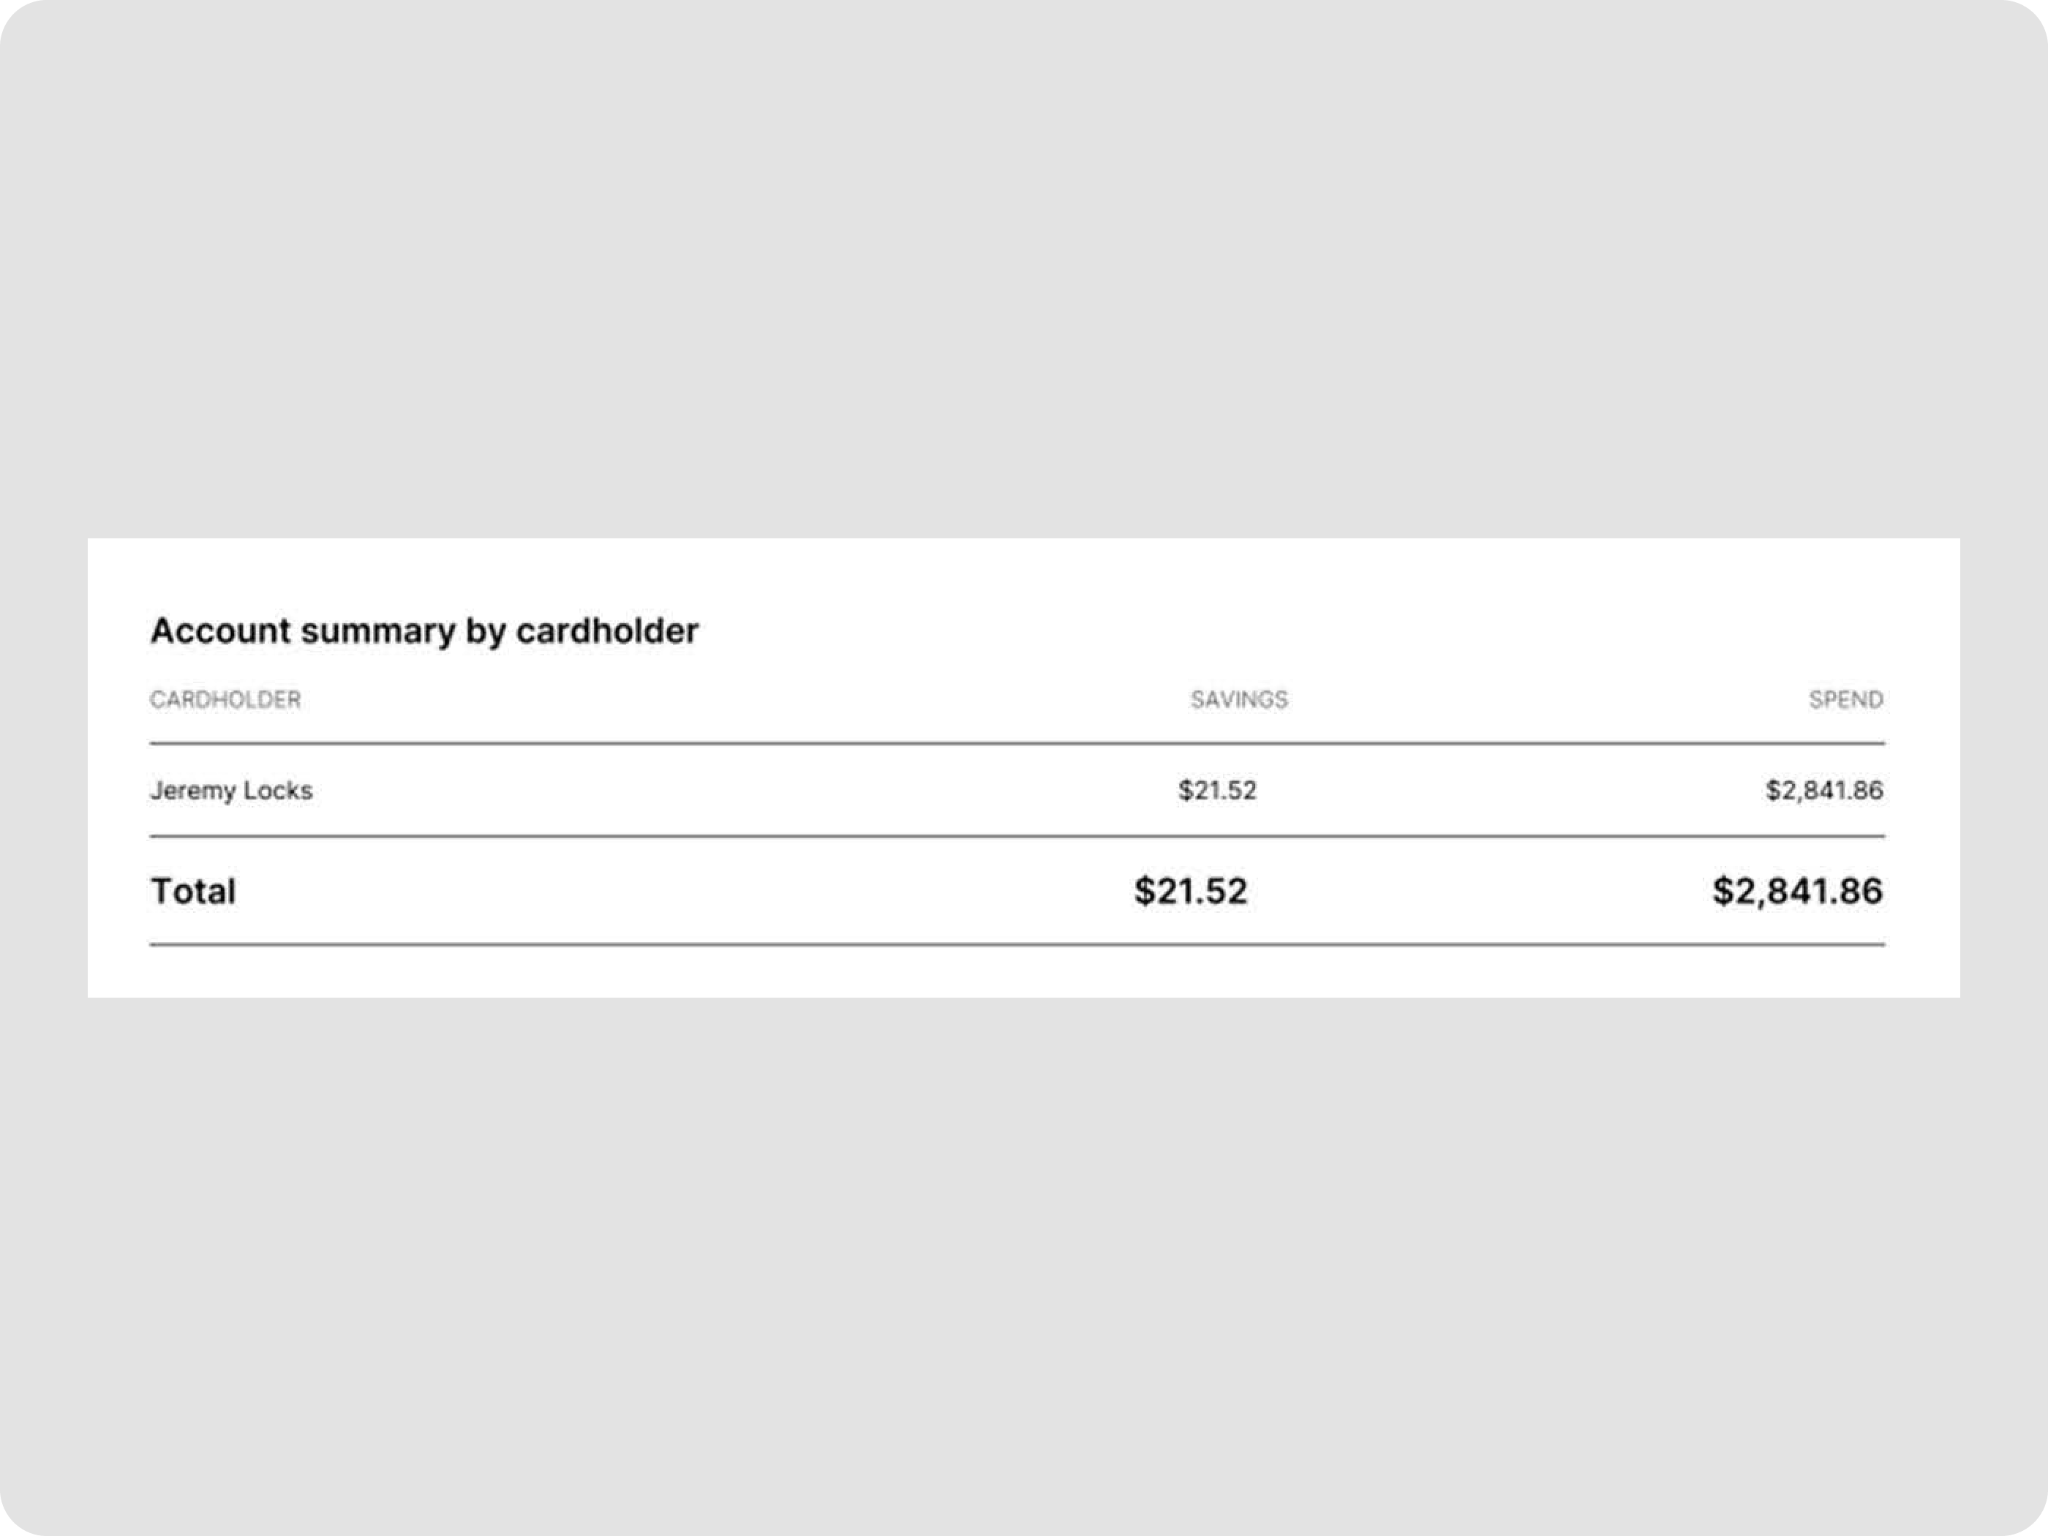Sort by the SPEND column header
Viewport: 2048px width, 1536px height.
(x=1845, y=699)
